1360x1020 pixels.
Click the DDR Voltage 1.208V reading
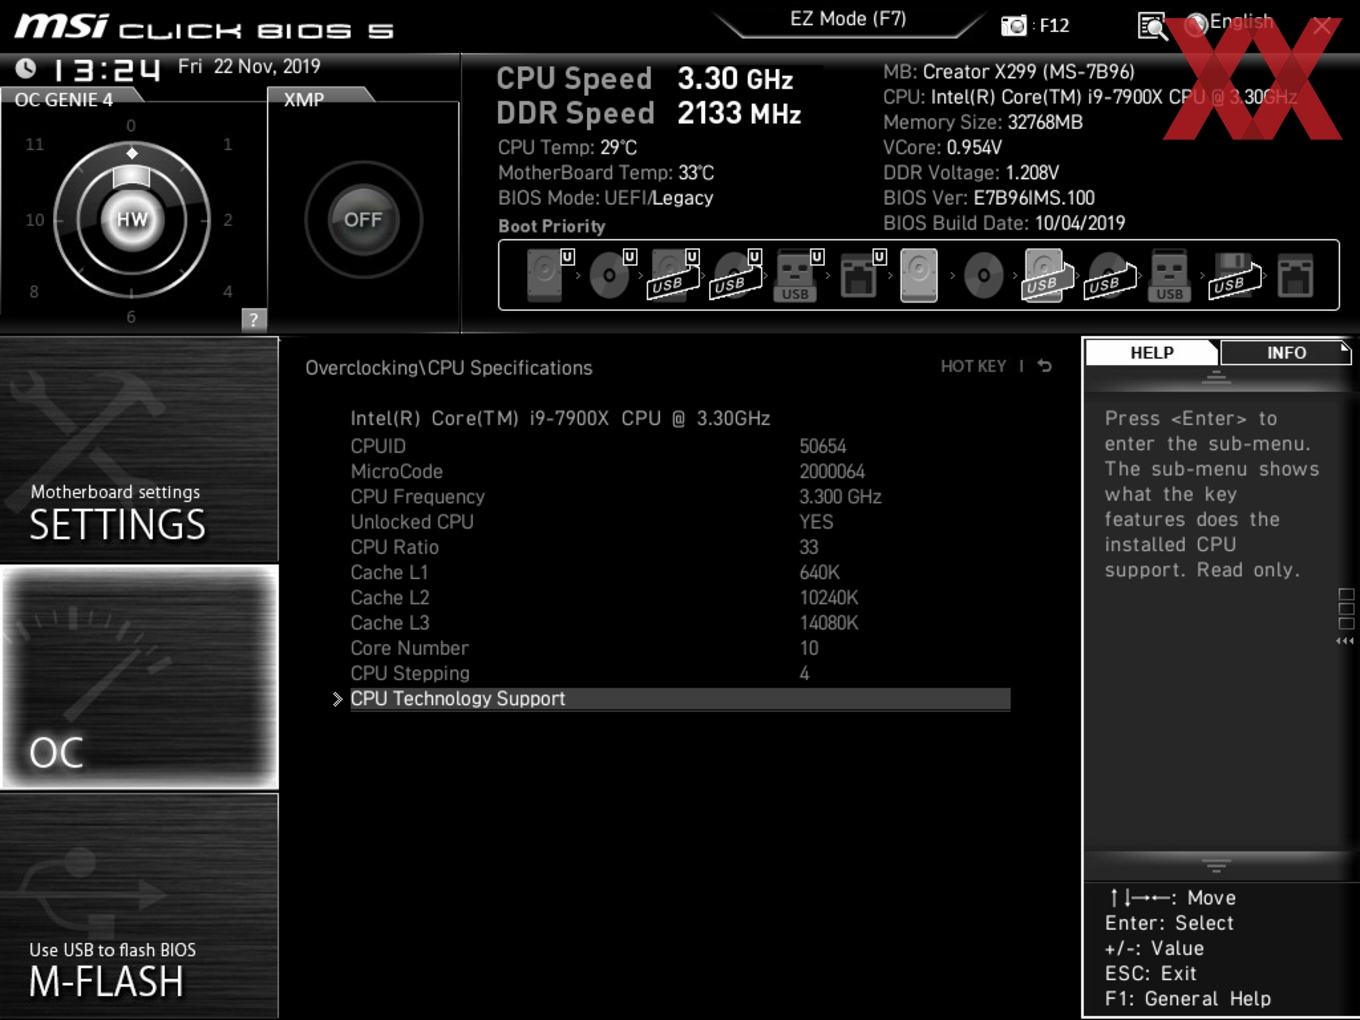(x=971, y=173)
